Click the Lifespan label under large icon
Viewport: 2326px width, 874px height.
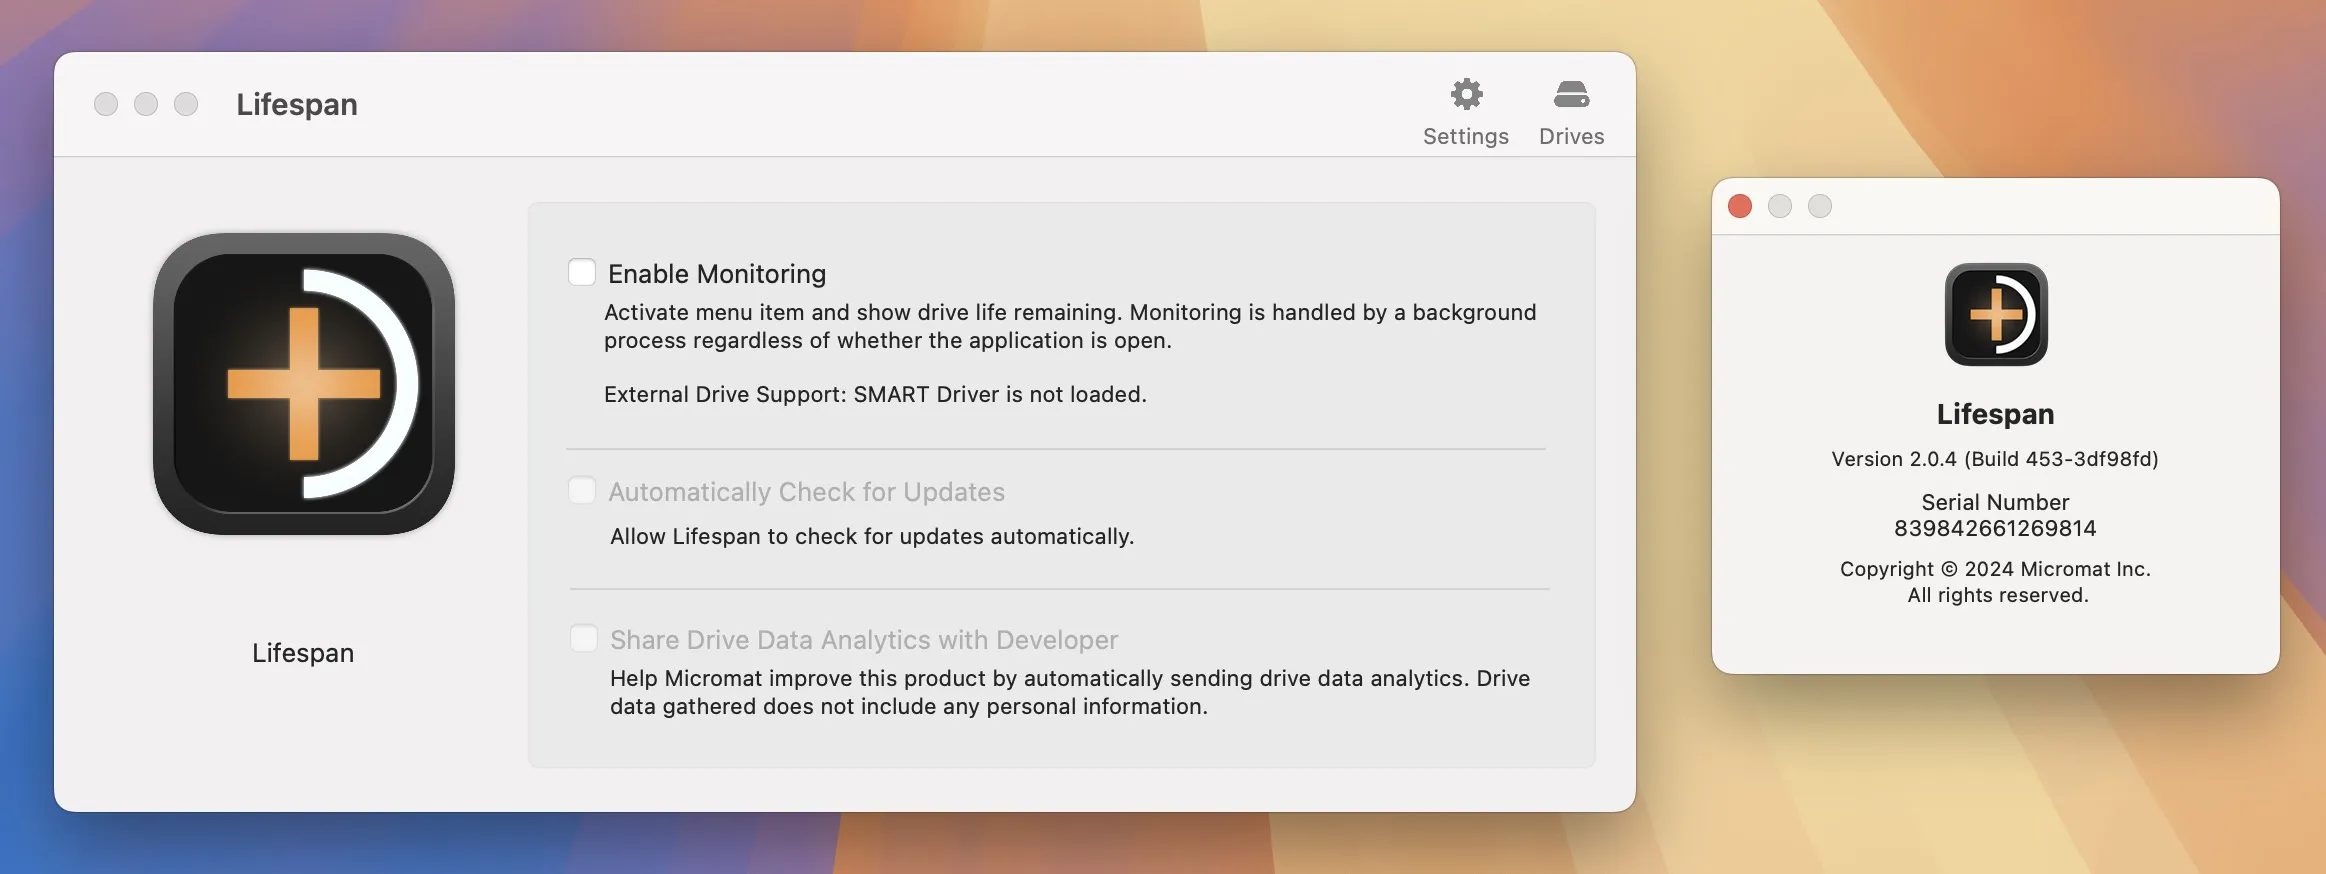pyautogui.click(x=303, y=653)
